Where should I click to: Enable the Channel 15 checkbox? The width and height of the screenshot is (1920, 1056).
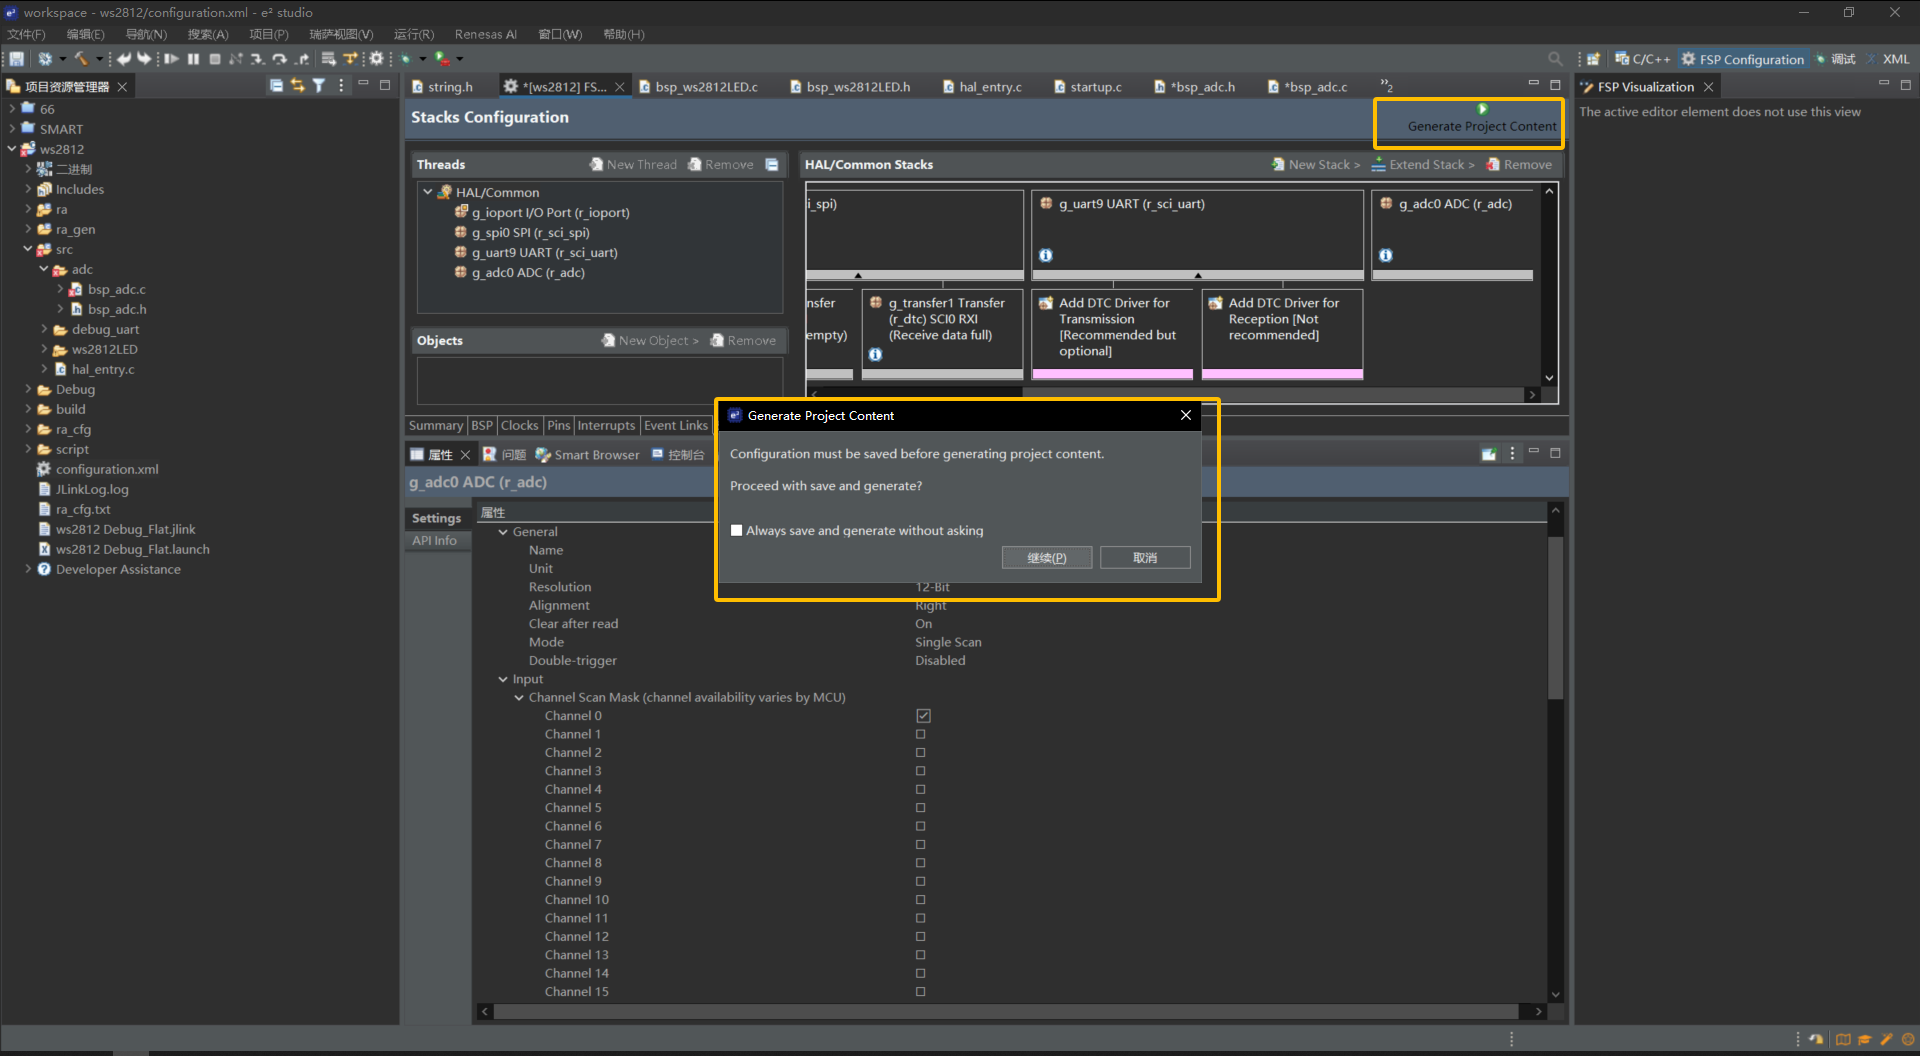921,992
